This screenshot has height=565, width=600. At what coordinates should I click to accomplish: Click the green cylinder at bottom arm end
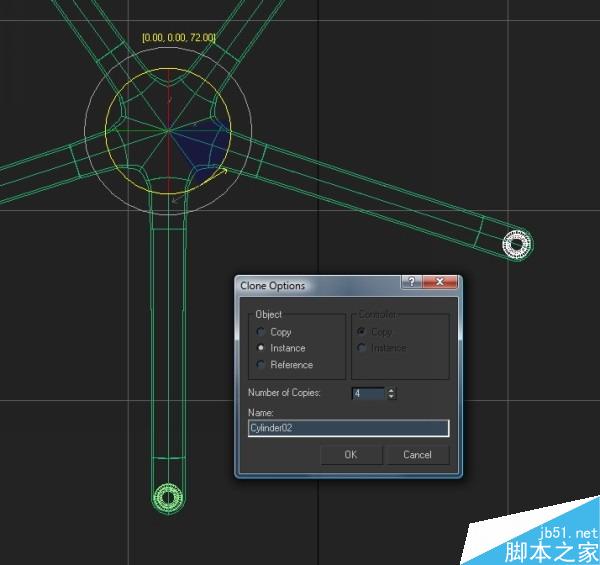coord(168,498)
